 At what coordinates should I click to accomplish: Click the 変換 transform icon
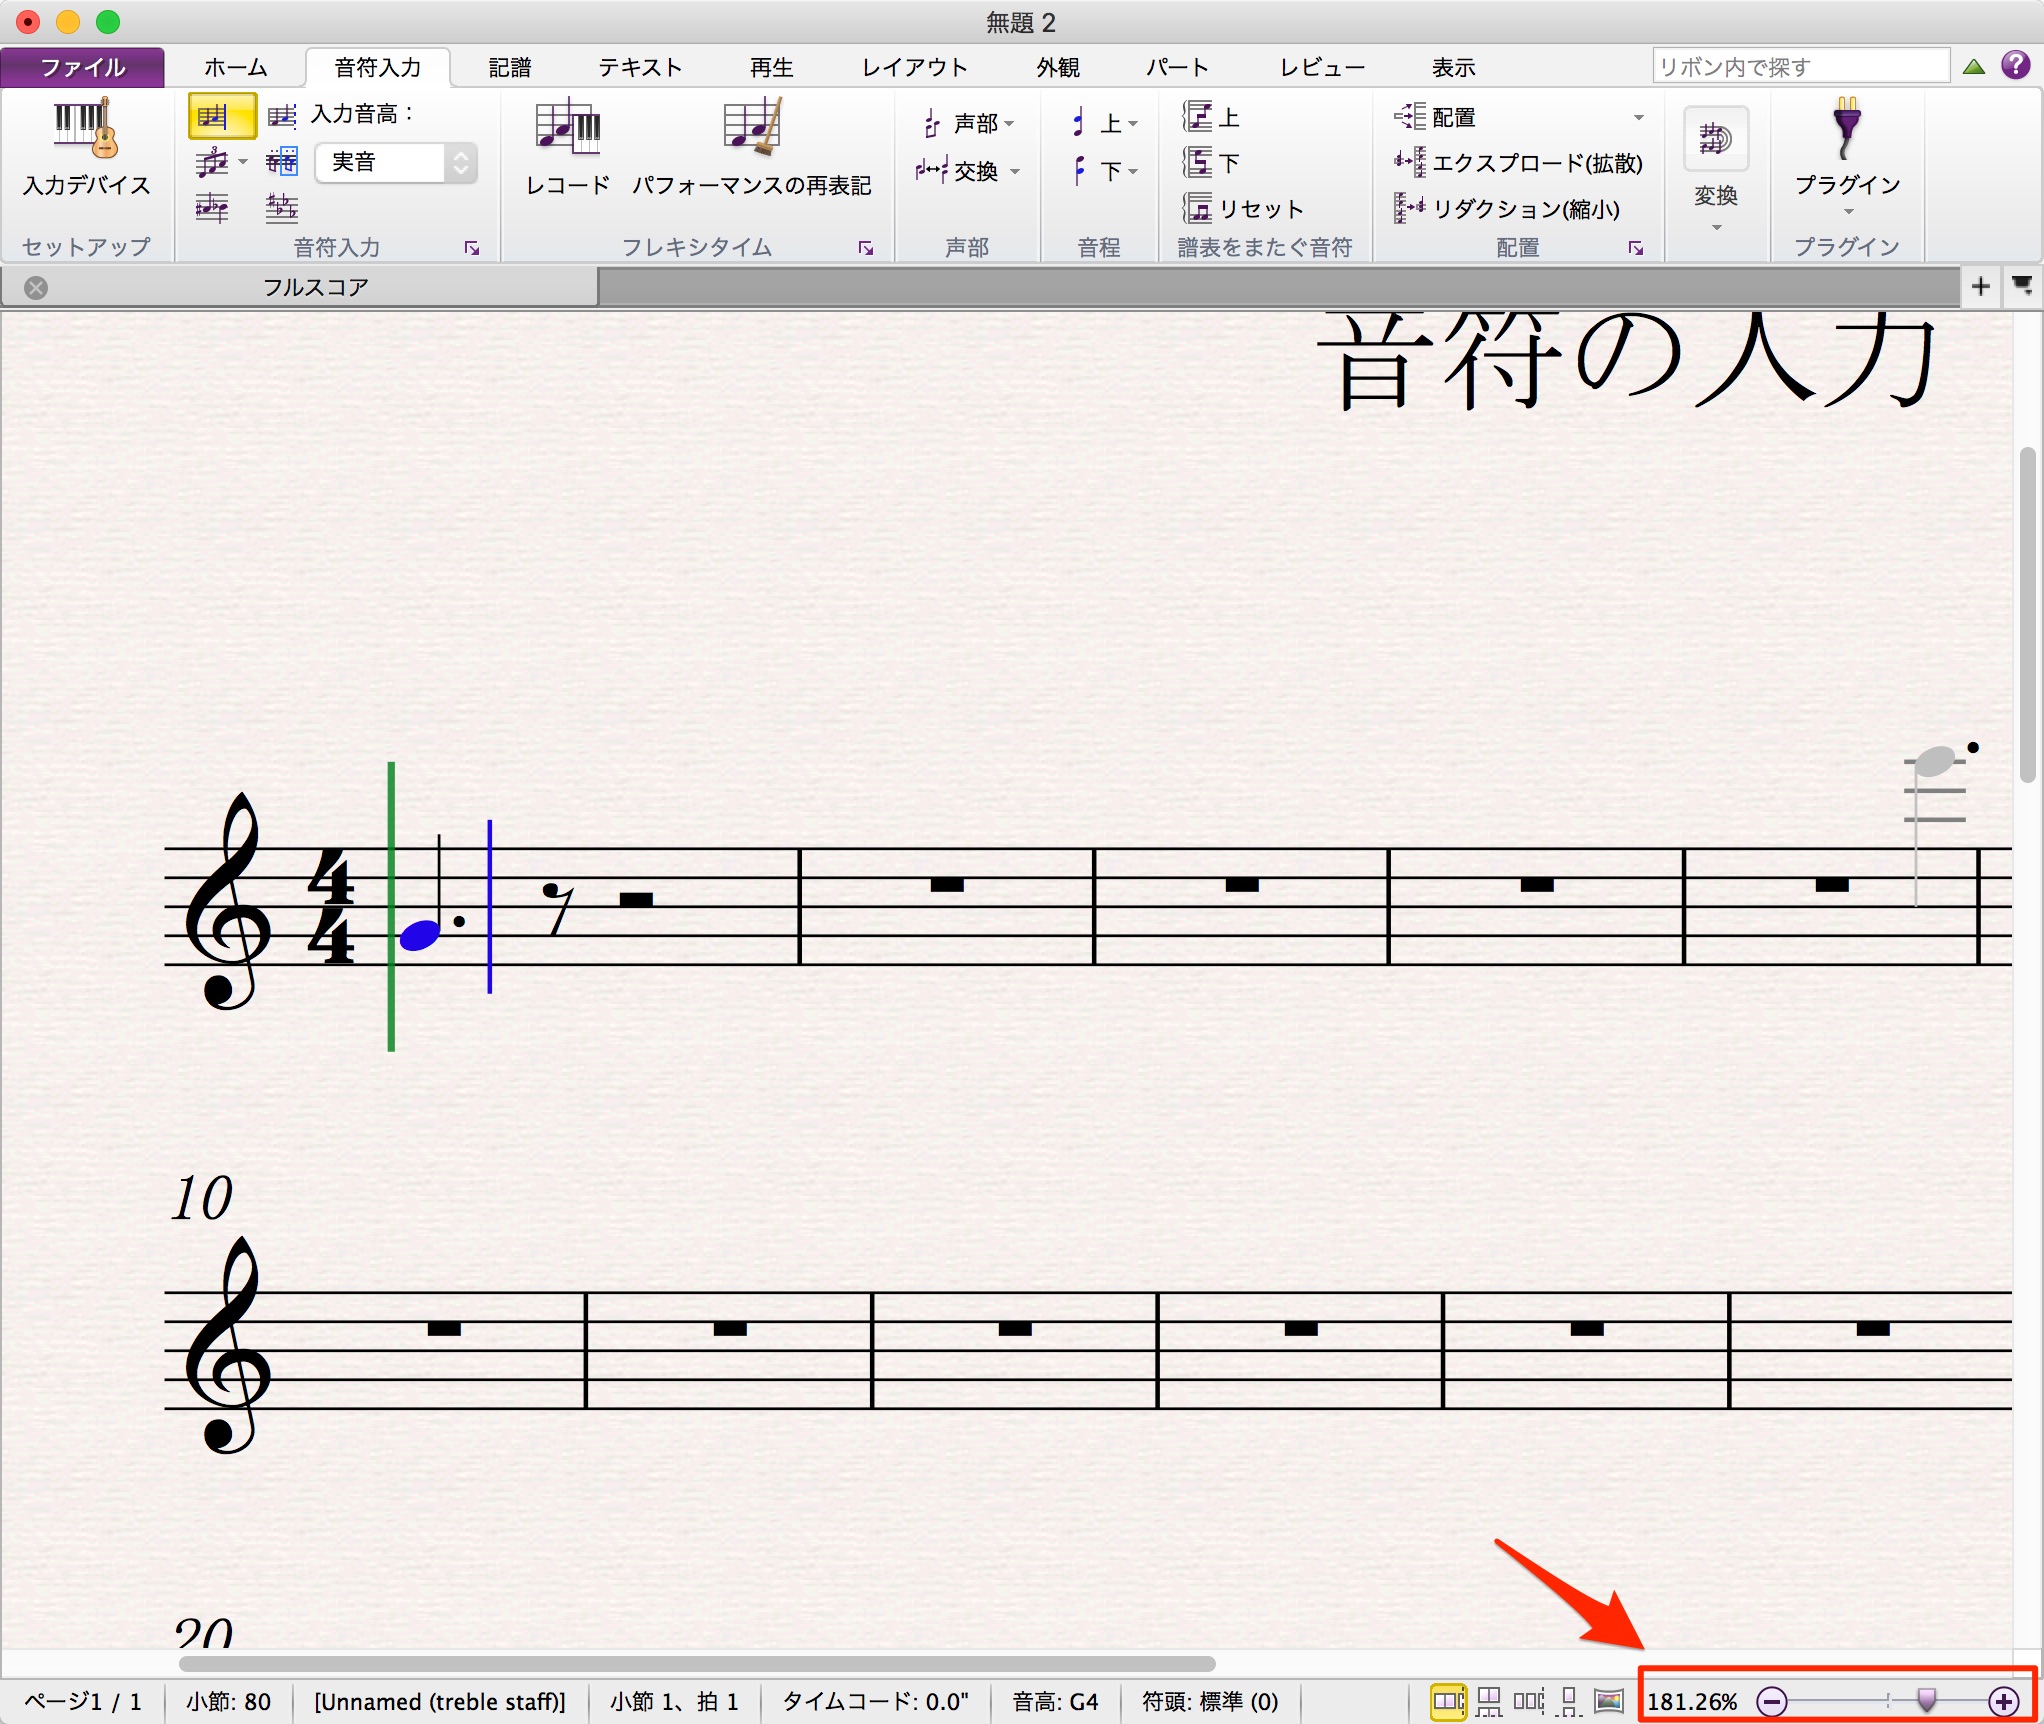pyautogui.click(x=1715, y=140)
